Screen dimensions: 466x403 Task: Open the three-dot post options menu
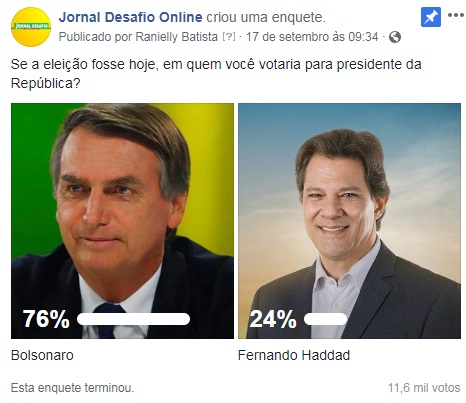point(455,15)
